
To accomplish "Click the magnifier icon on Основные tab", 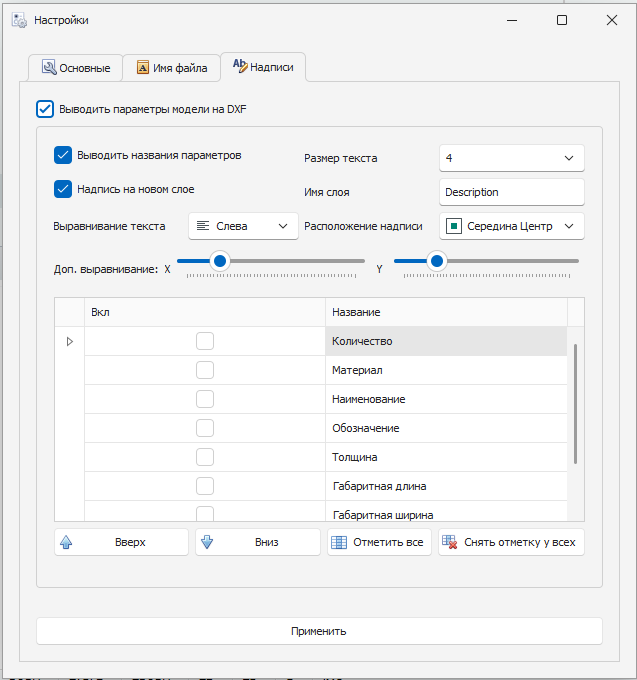I will pyautogui.click(x=47, y=68).
